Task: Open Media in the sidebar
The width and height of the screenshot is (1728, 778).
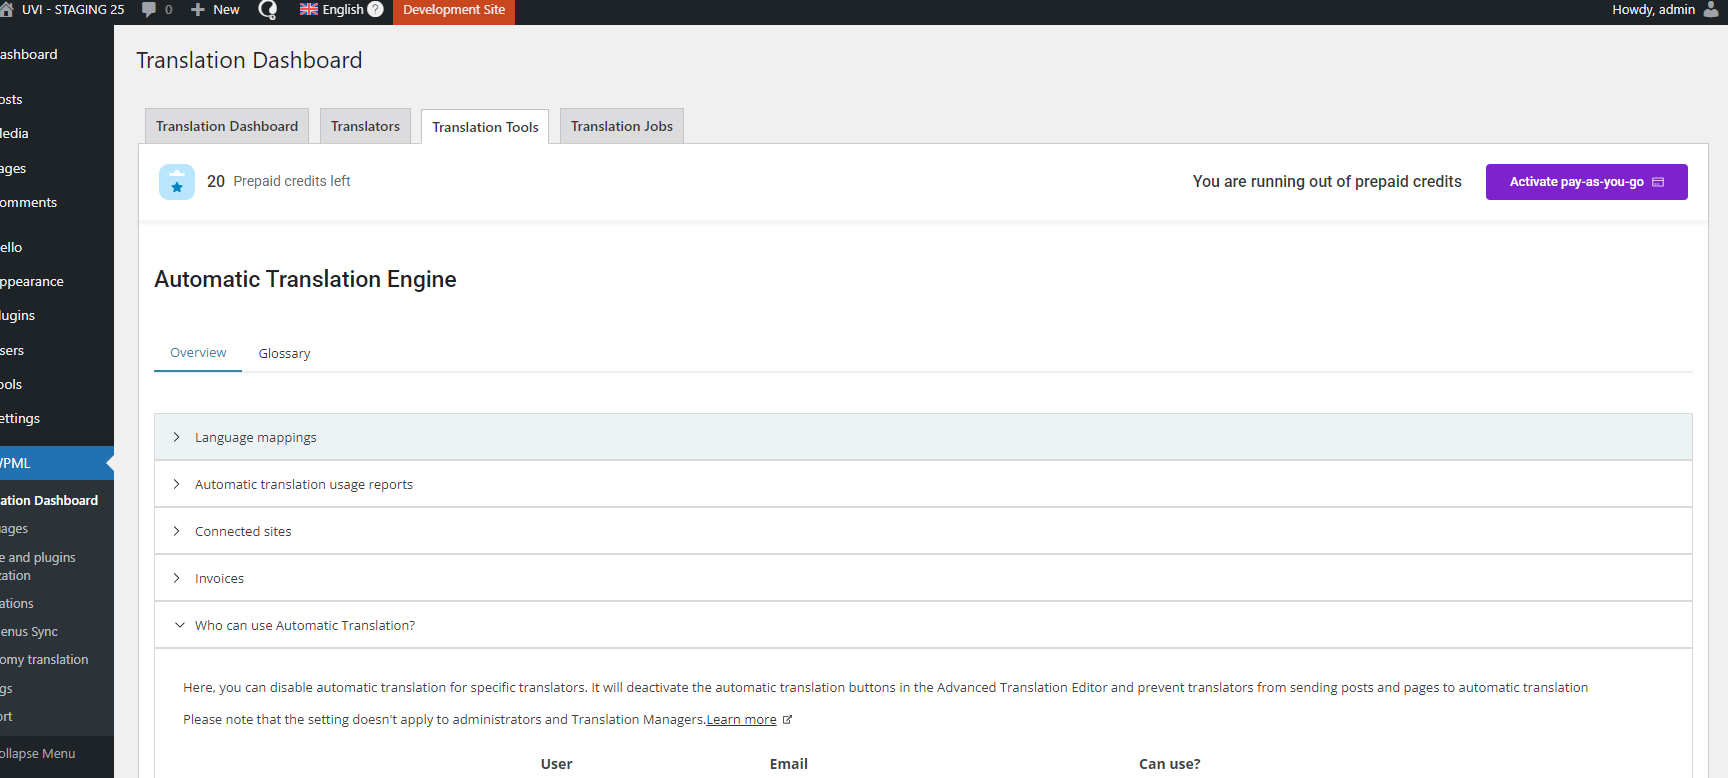Action: pyautogui.click(x=57, y=133)
